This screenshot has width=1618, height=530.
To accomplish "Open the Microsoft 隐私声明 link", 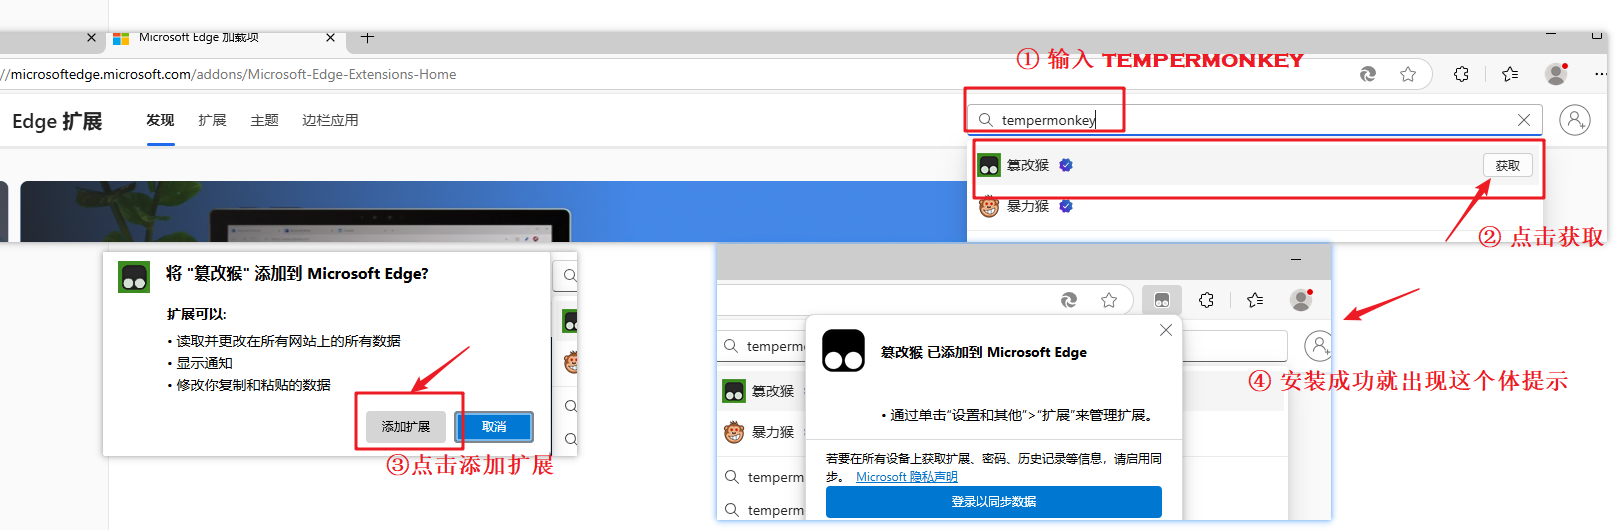I will [x=907, y=477].
